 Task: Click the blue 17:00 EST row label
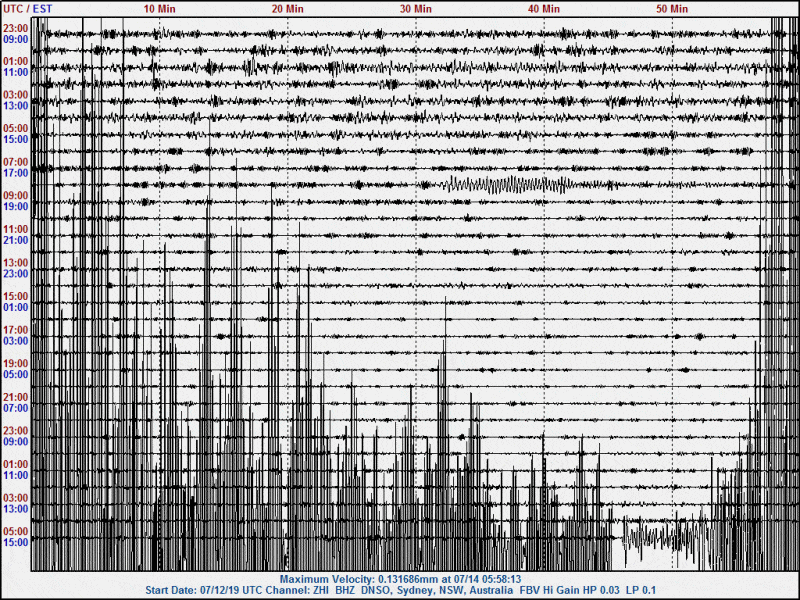coord(15,172)
